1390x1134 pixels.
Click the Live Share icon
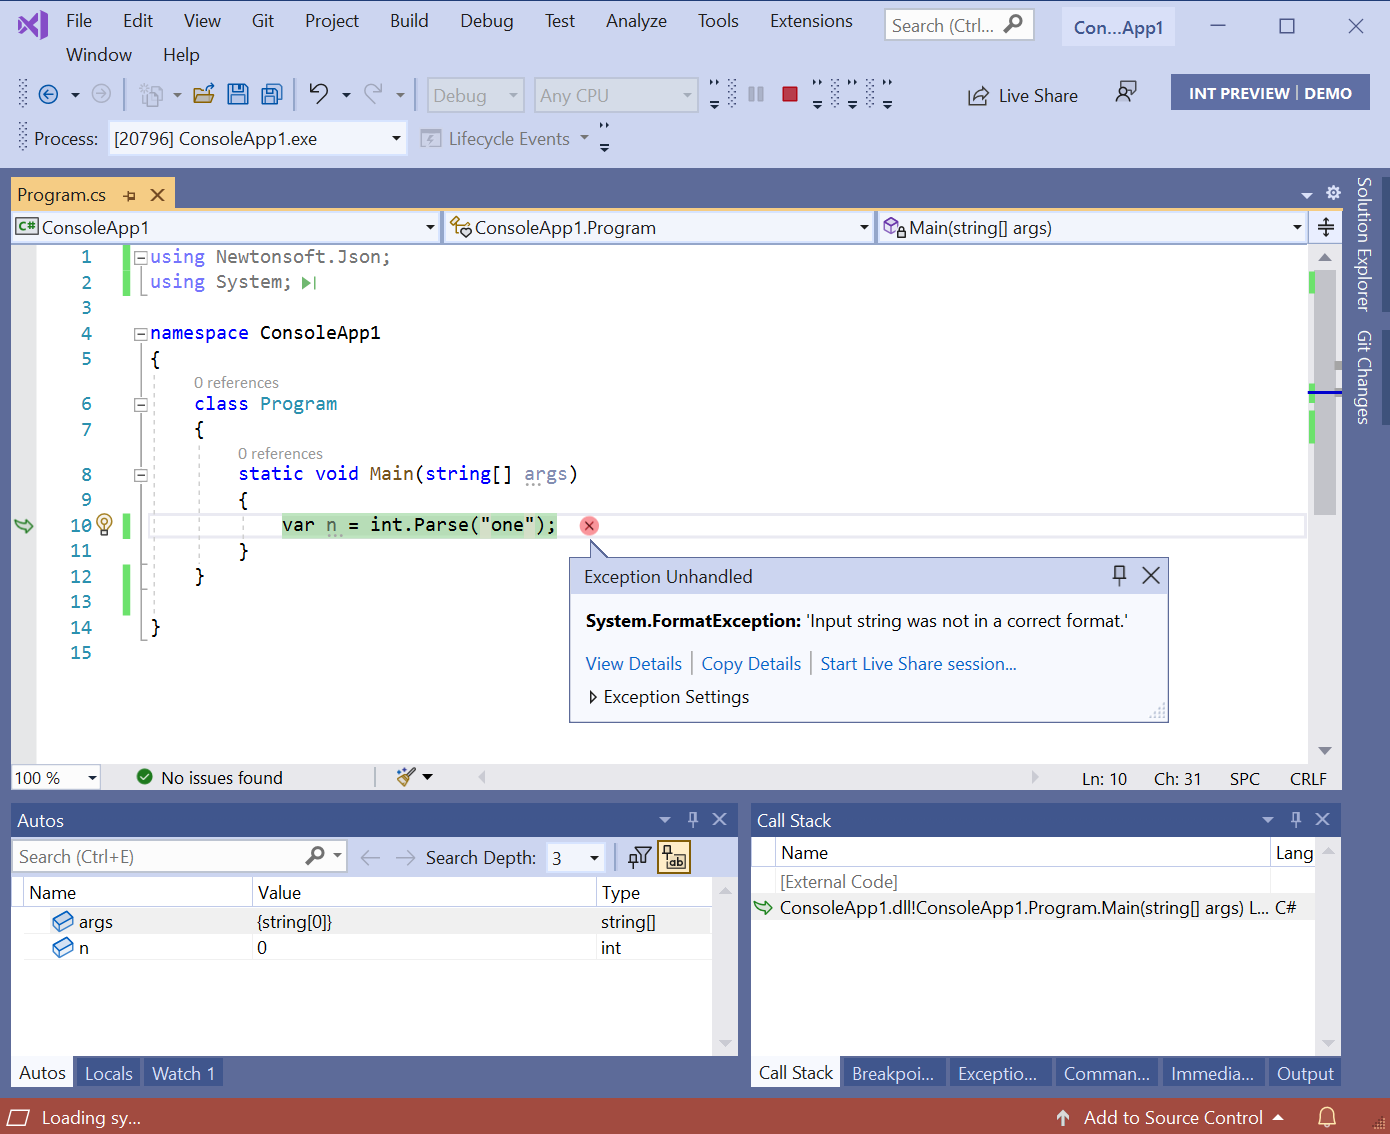[x=978, y=96]
